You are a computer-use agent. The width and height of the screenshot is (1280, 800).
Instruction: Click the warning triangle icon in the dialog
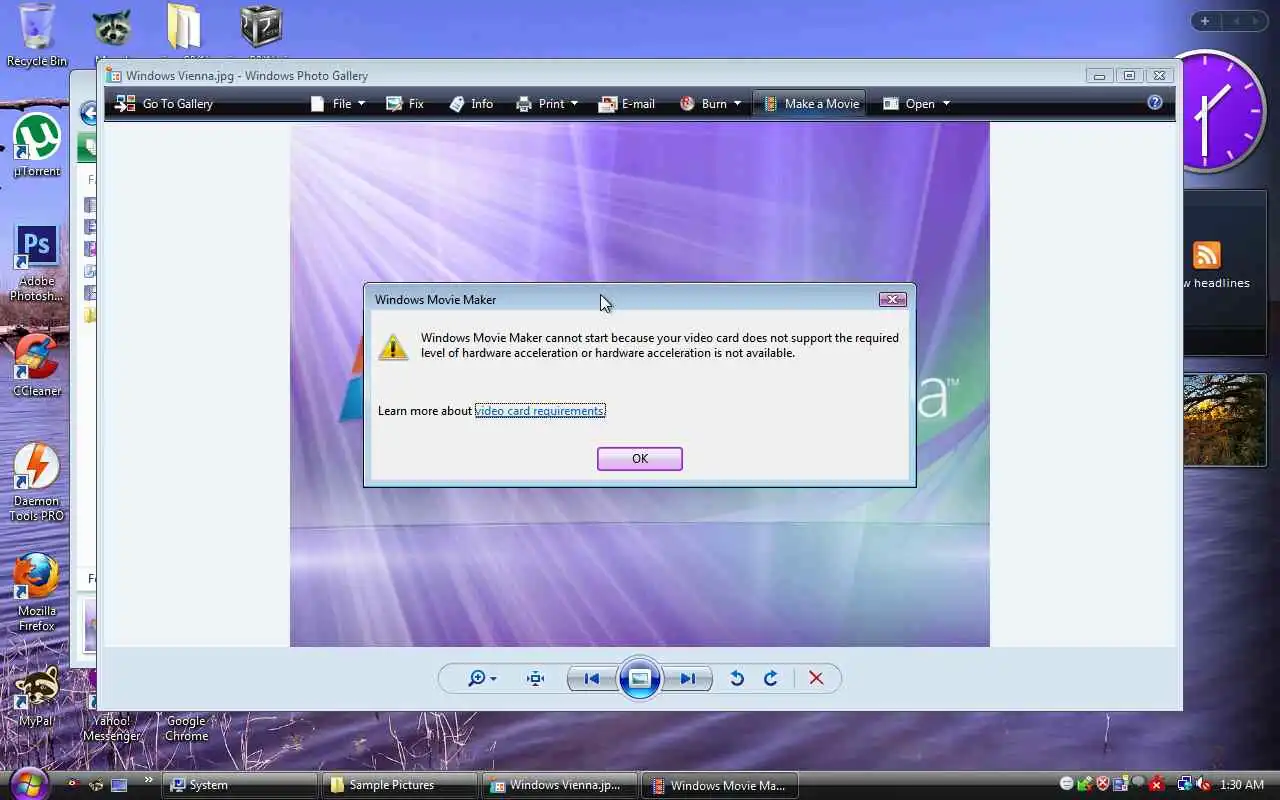pos(393,346)
